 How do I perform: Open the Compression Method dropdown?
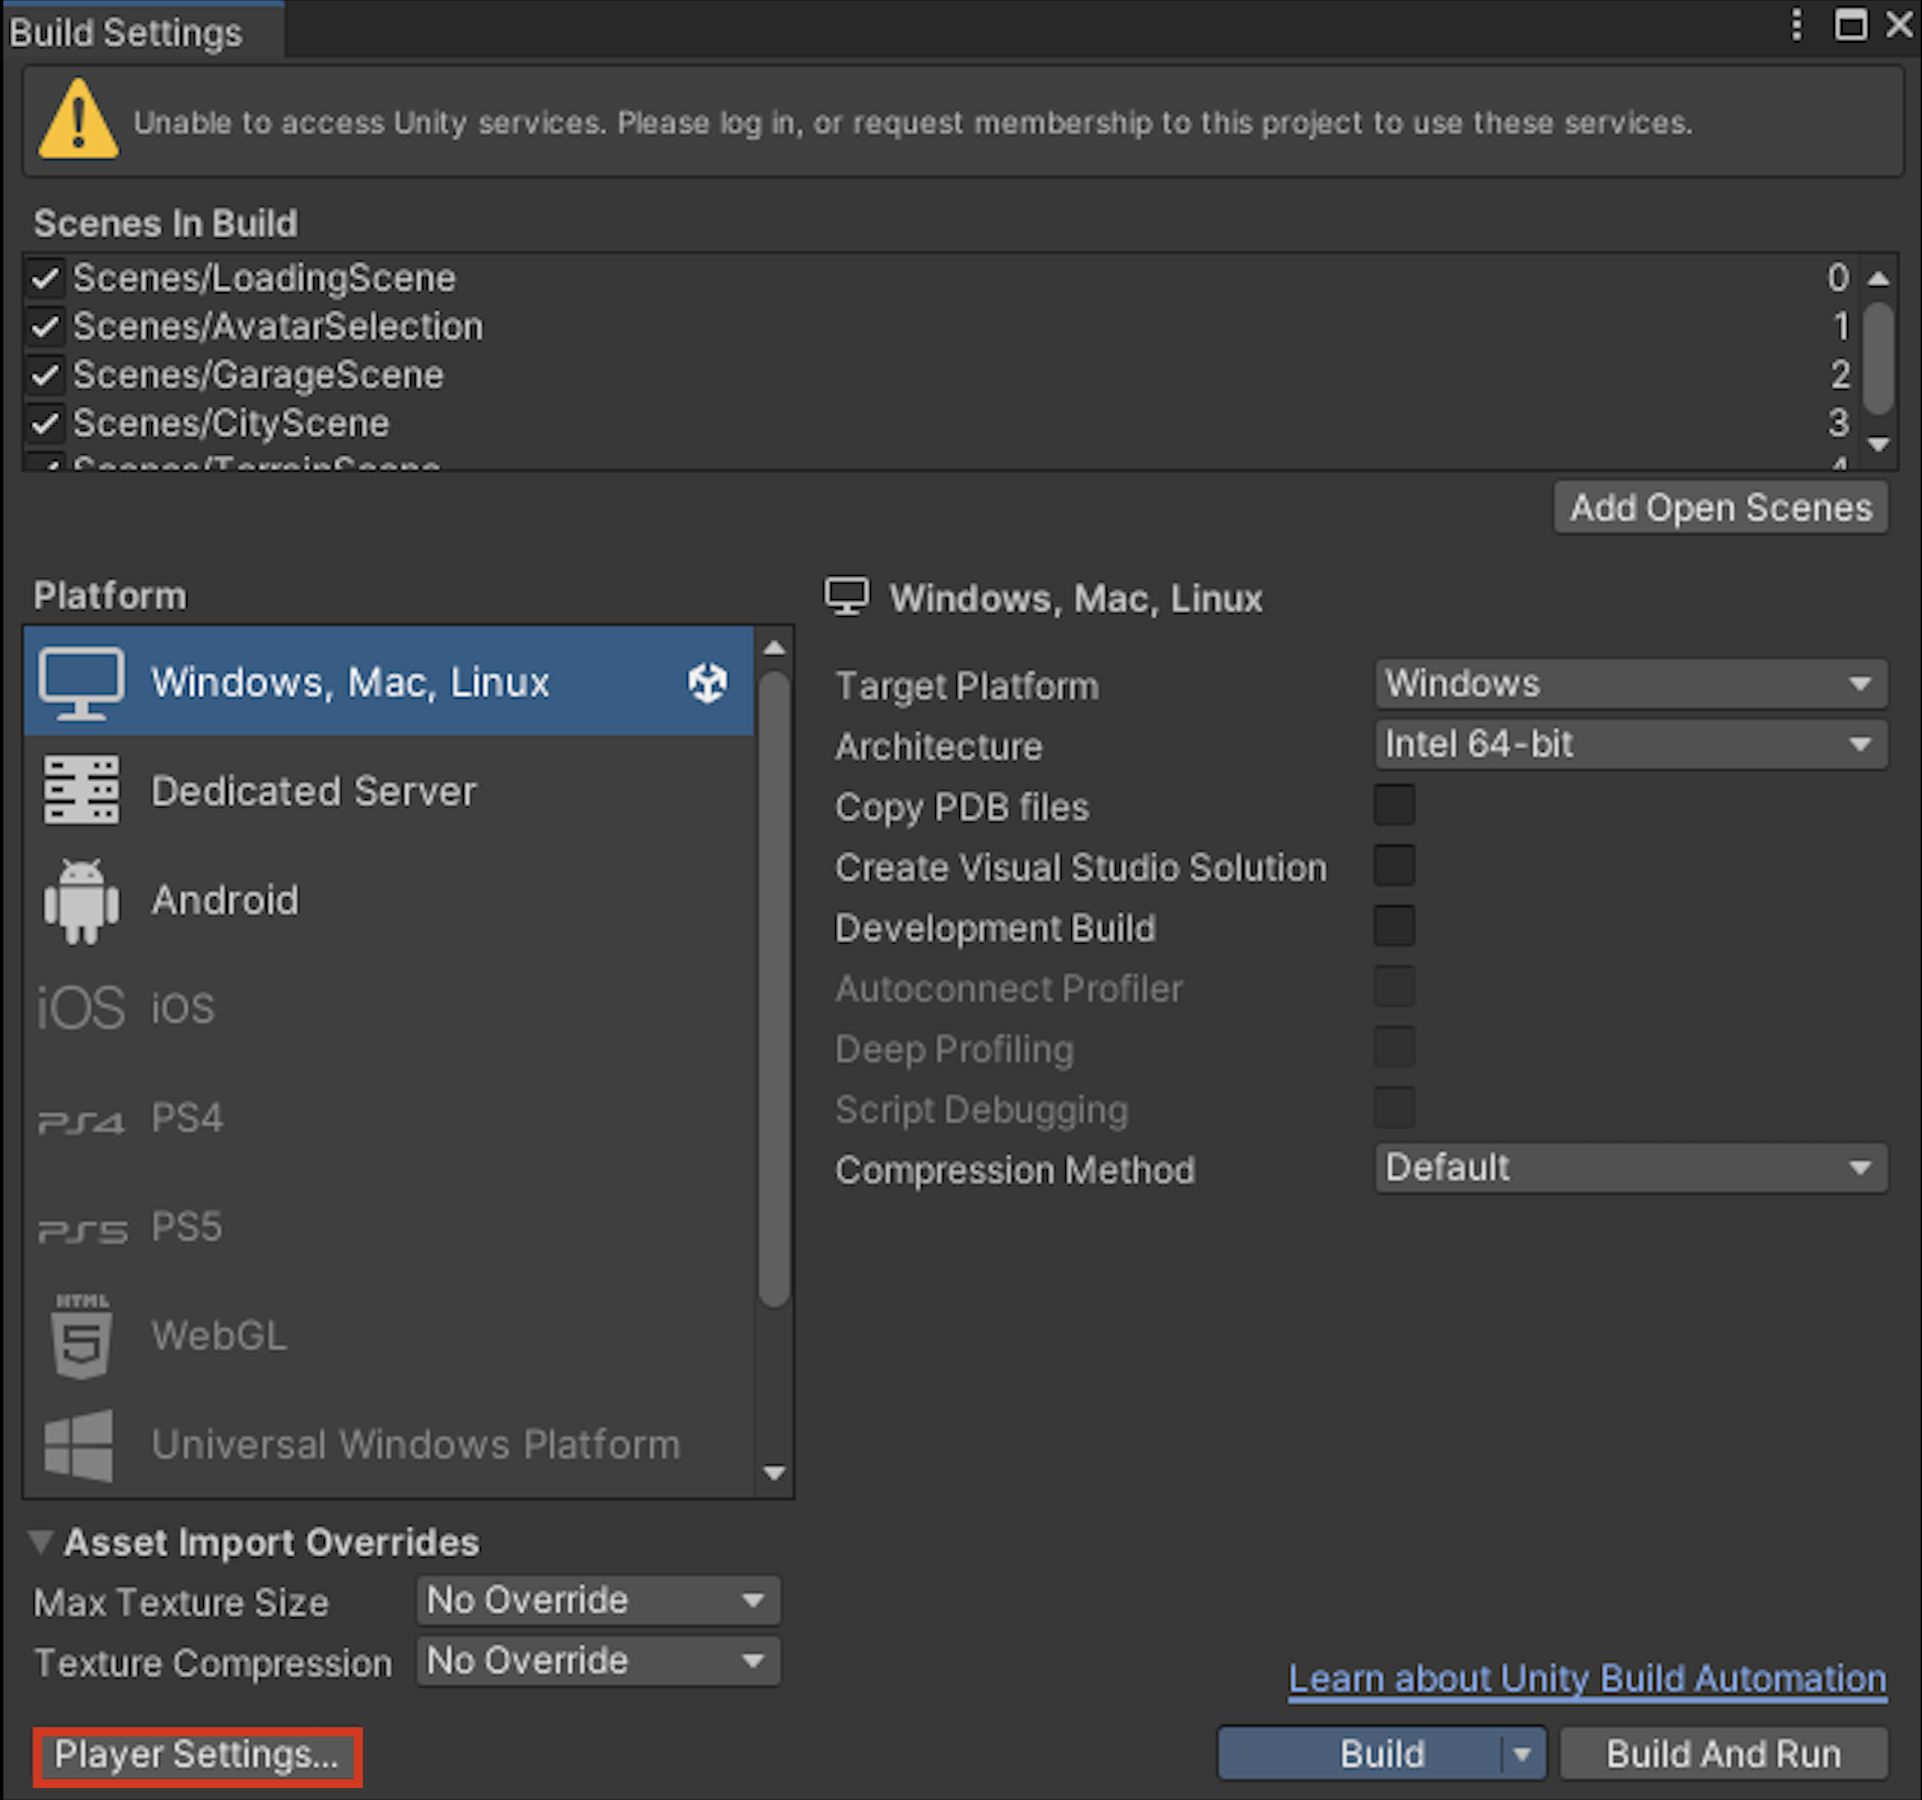(1616, 1166)
